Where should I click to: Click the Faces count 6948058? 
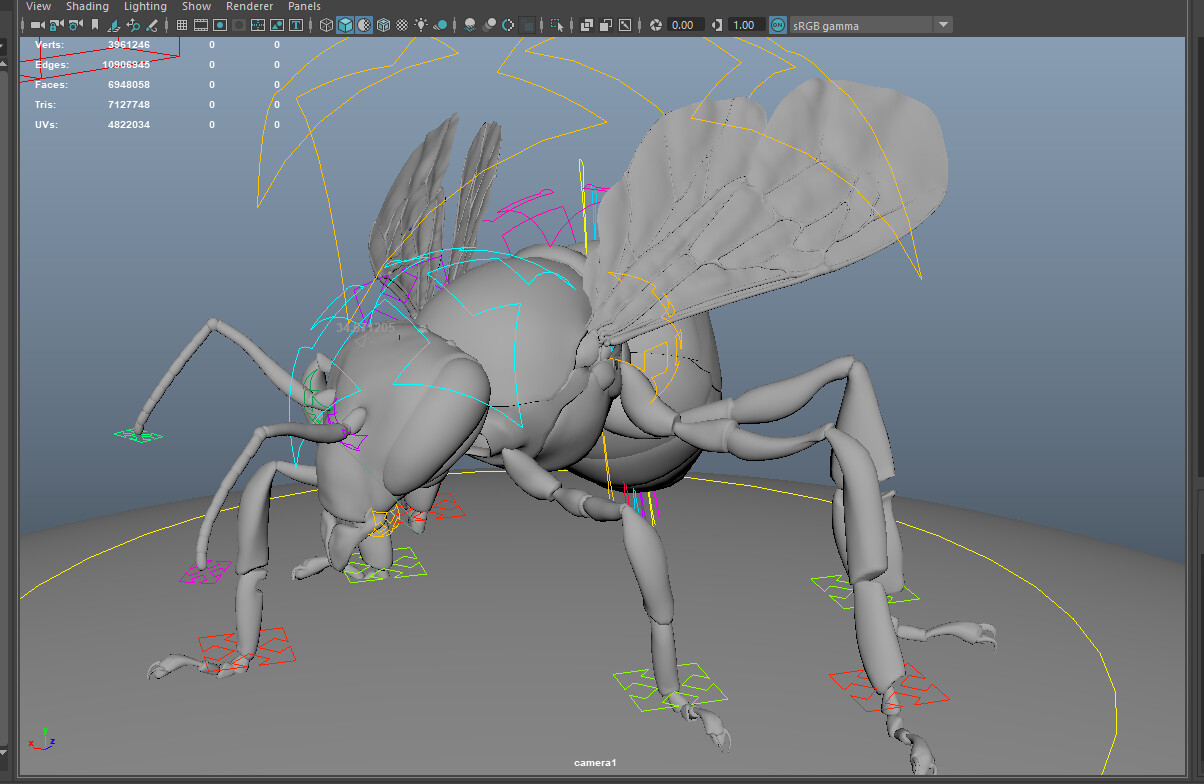coord(129,85)
